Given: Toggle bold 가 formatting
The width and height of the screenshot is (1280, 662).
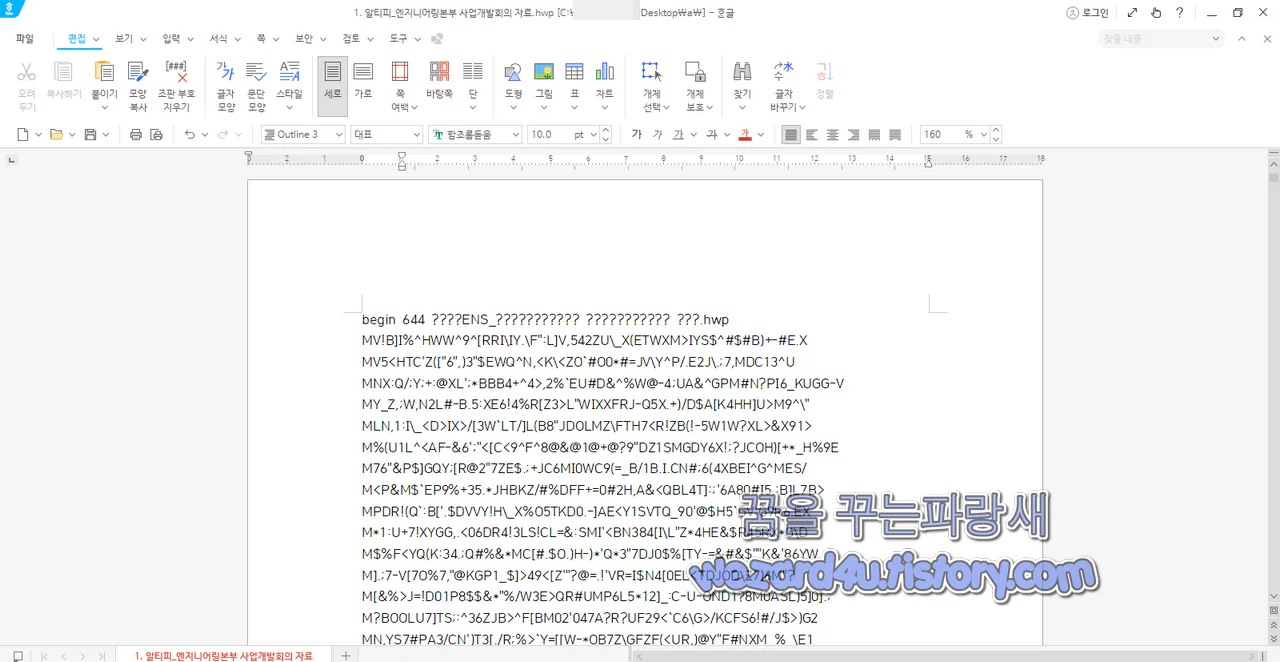Looking at the screenshot, I should (637, 134).
